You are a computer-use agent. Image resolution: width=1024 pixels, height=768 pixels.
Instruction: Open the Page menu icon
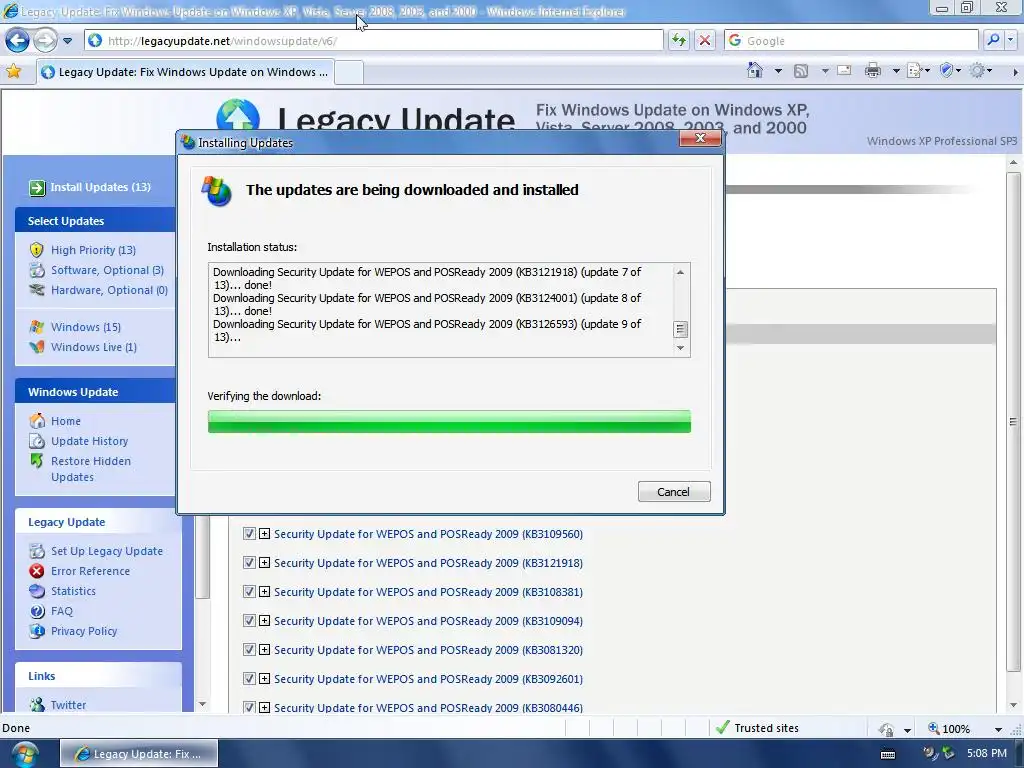click(x=918, y=71)
